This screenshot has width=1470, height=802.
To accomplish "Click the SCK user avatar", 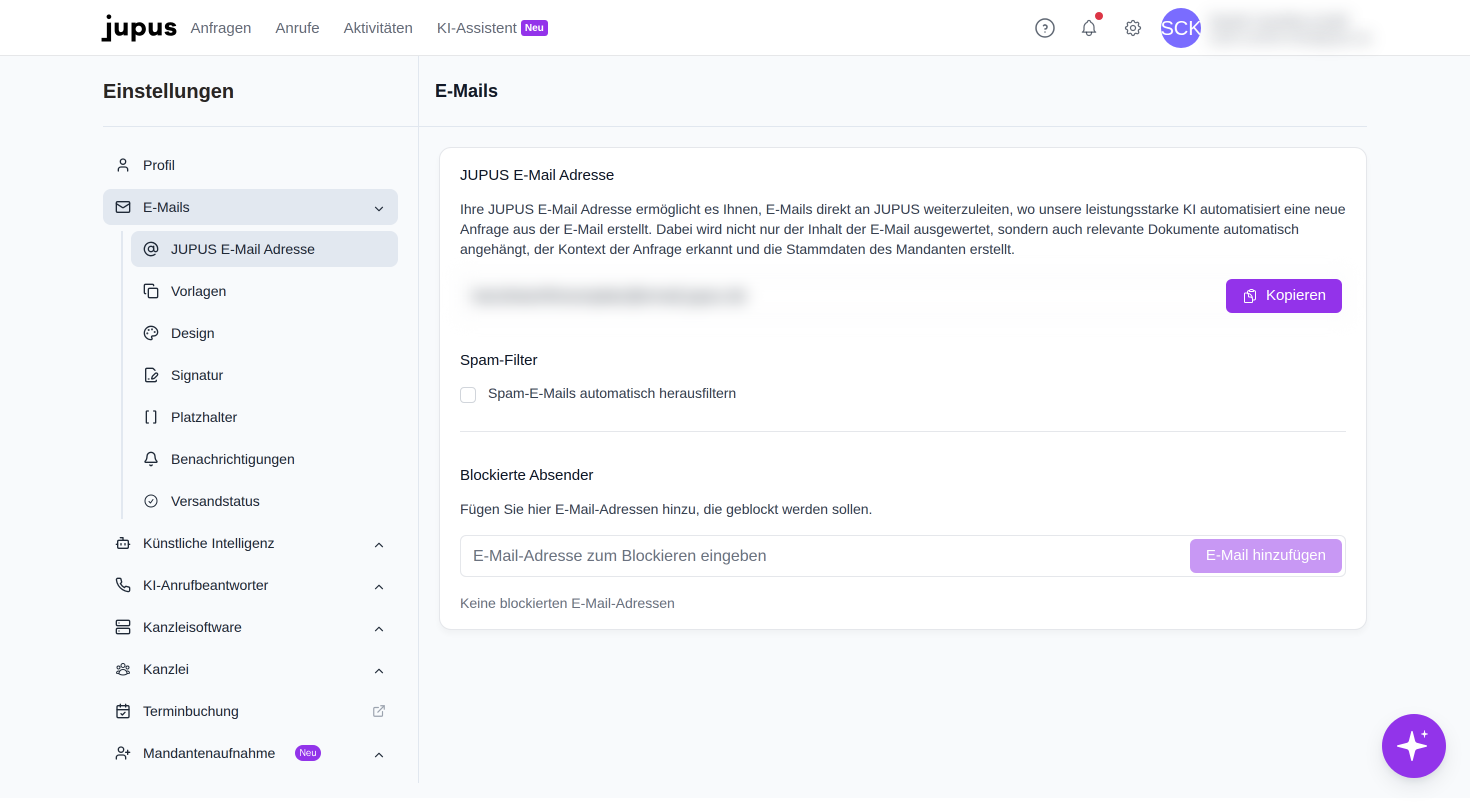I will (x=1181, y=28).
